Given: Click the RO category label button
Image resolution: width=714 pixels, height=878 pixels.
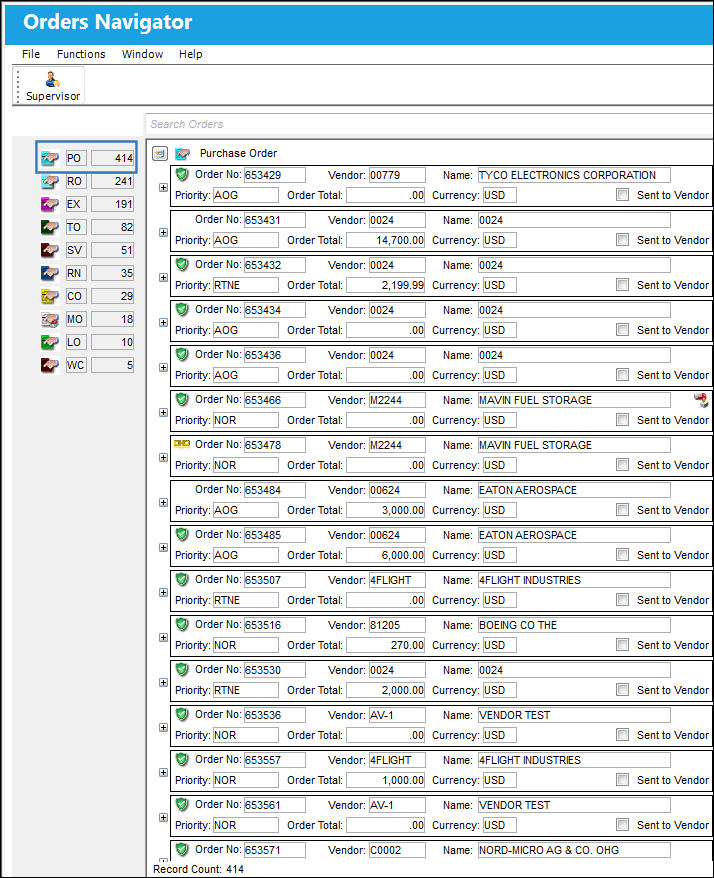Looking at the screenshot, I should [76, 181].
